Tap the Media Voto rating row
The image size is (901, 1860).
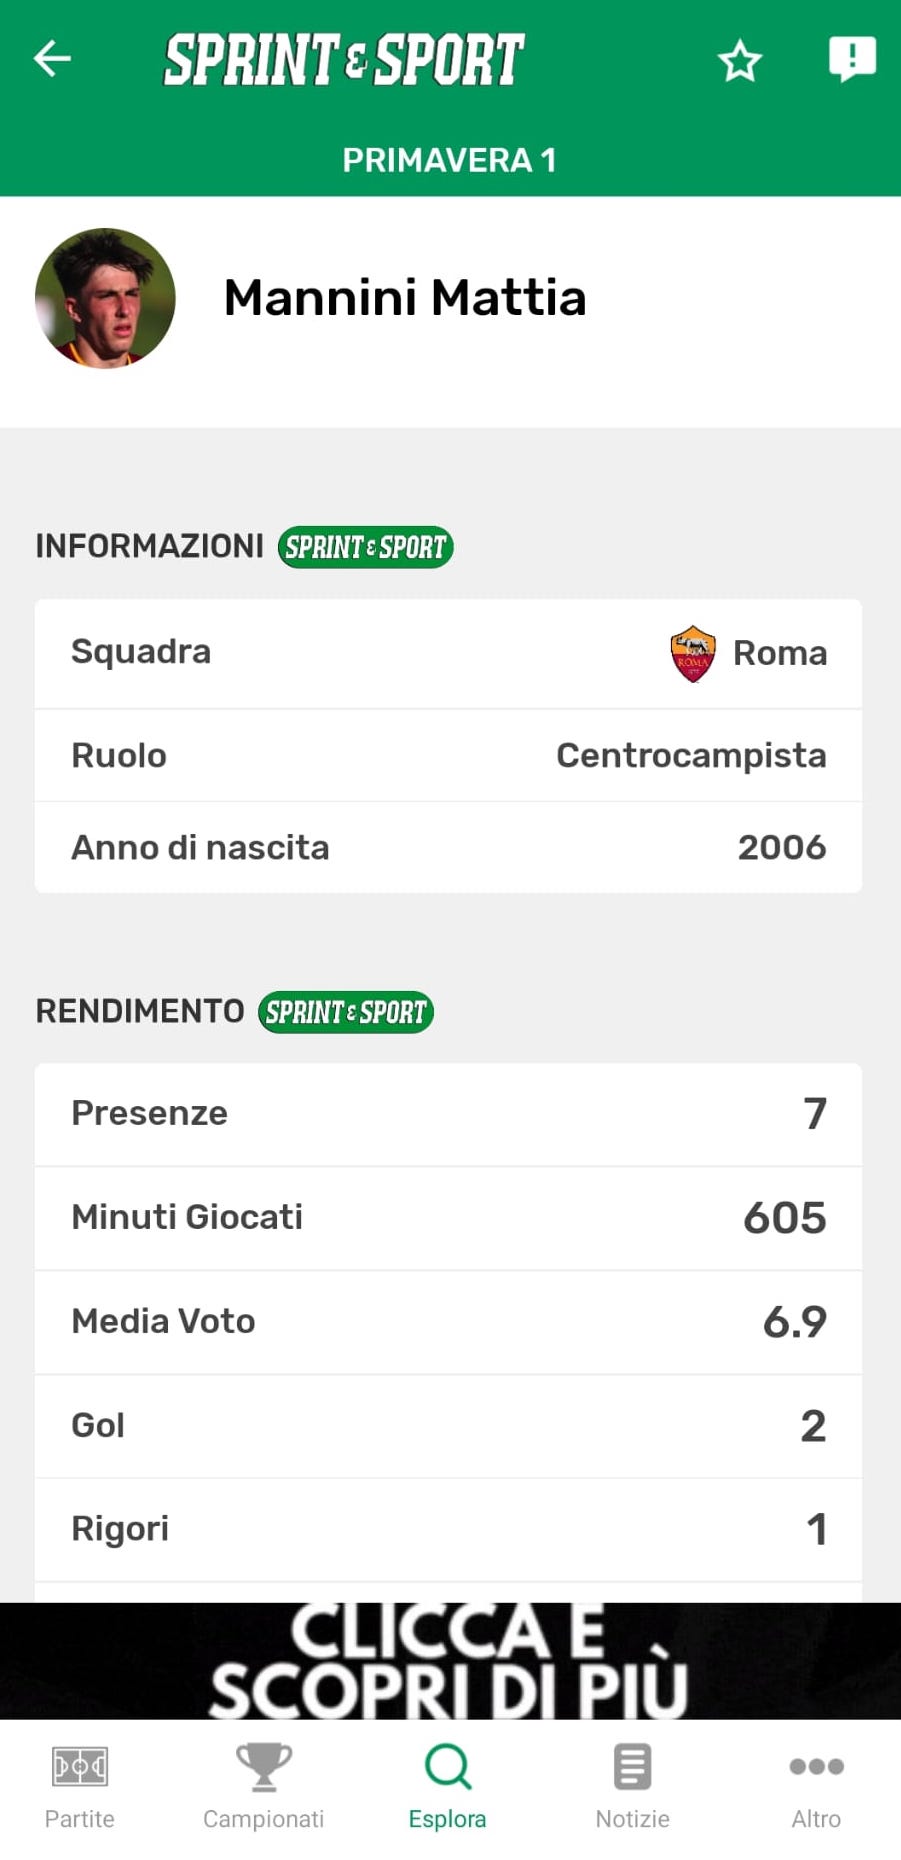click(448, 1322)
